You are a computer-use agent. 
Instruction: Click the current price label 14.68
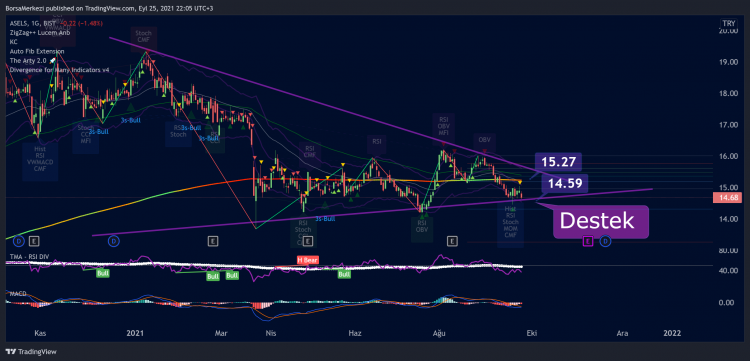coord(727,197)
